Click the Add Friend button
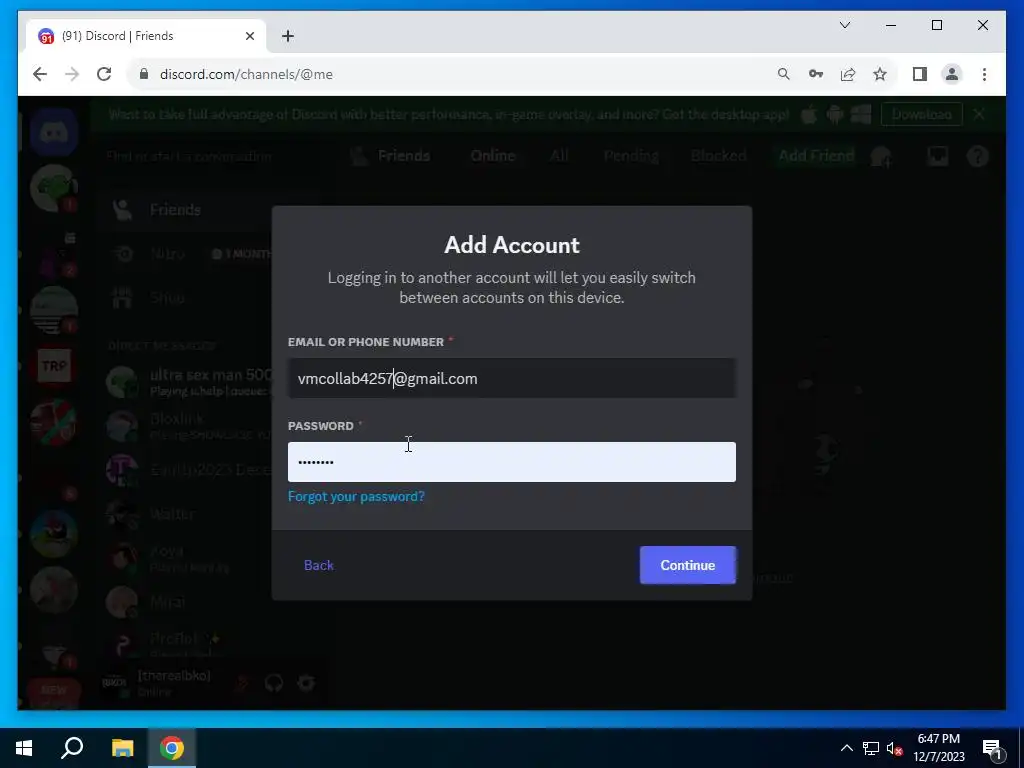 tap(816, 156)
